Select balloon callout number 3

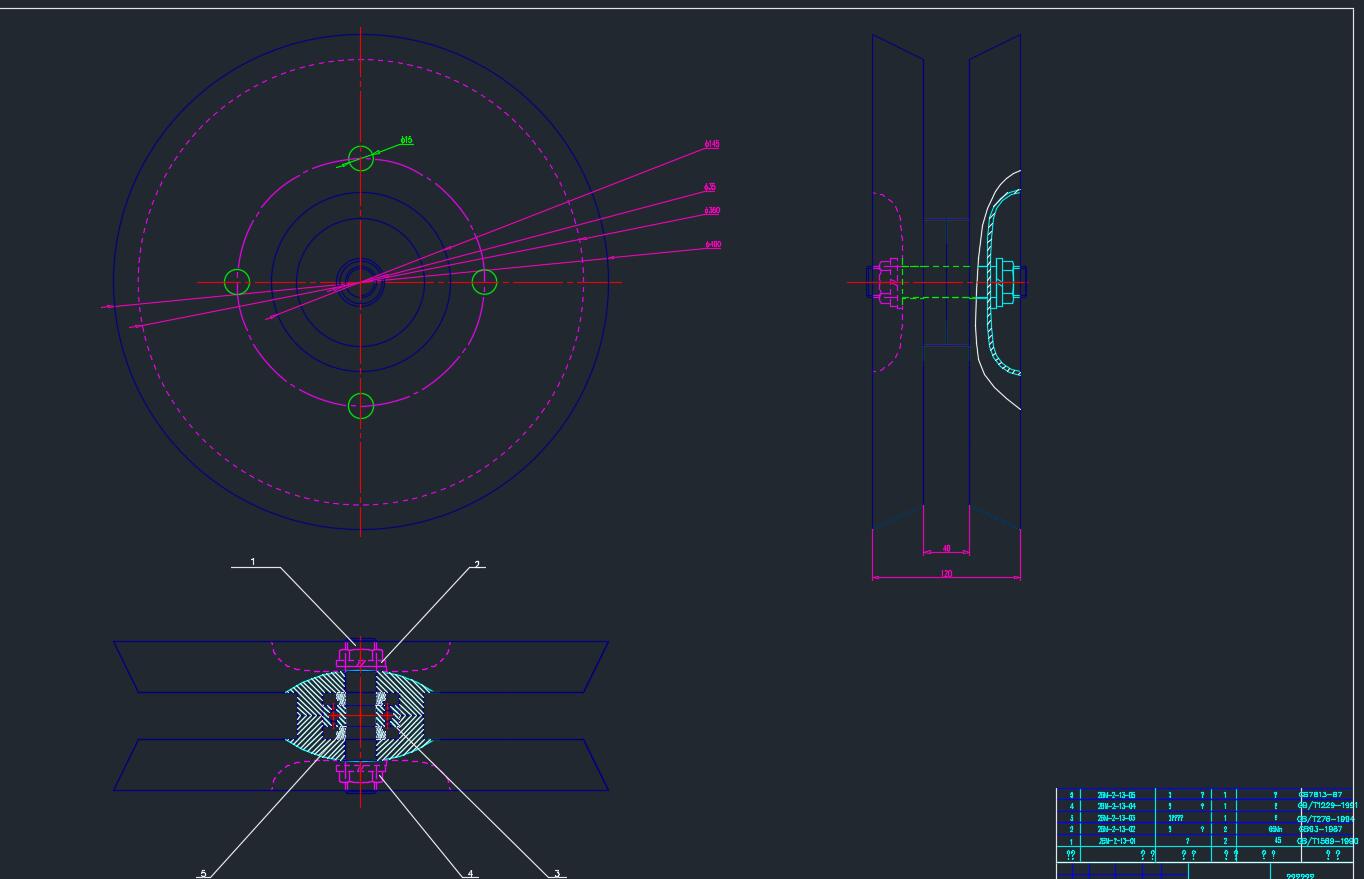[x=557, y=873]
